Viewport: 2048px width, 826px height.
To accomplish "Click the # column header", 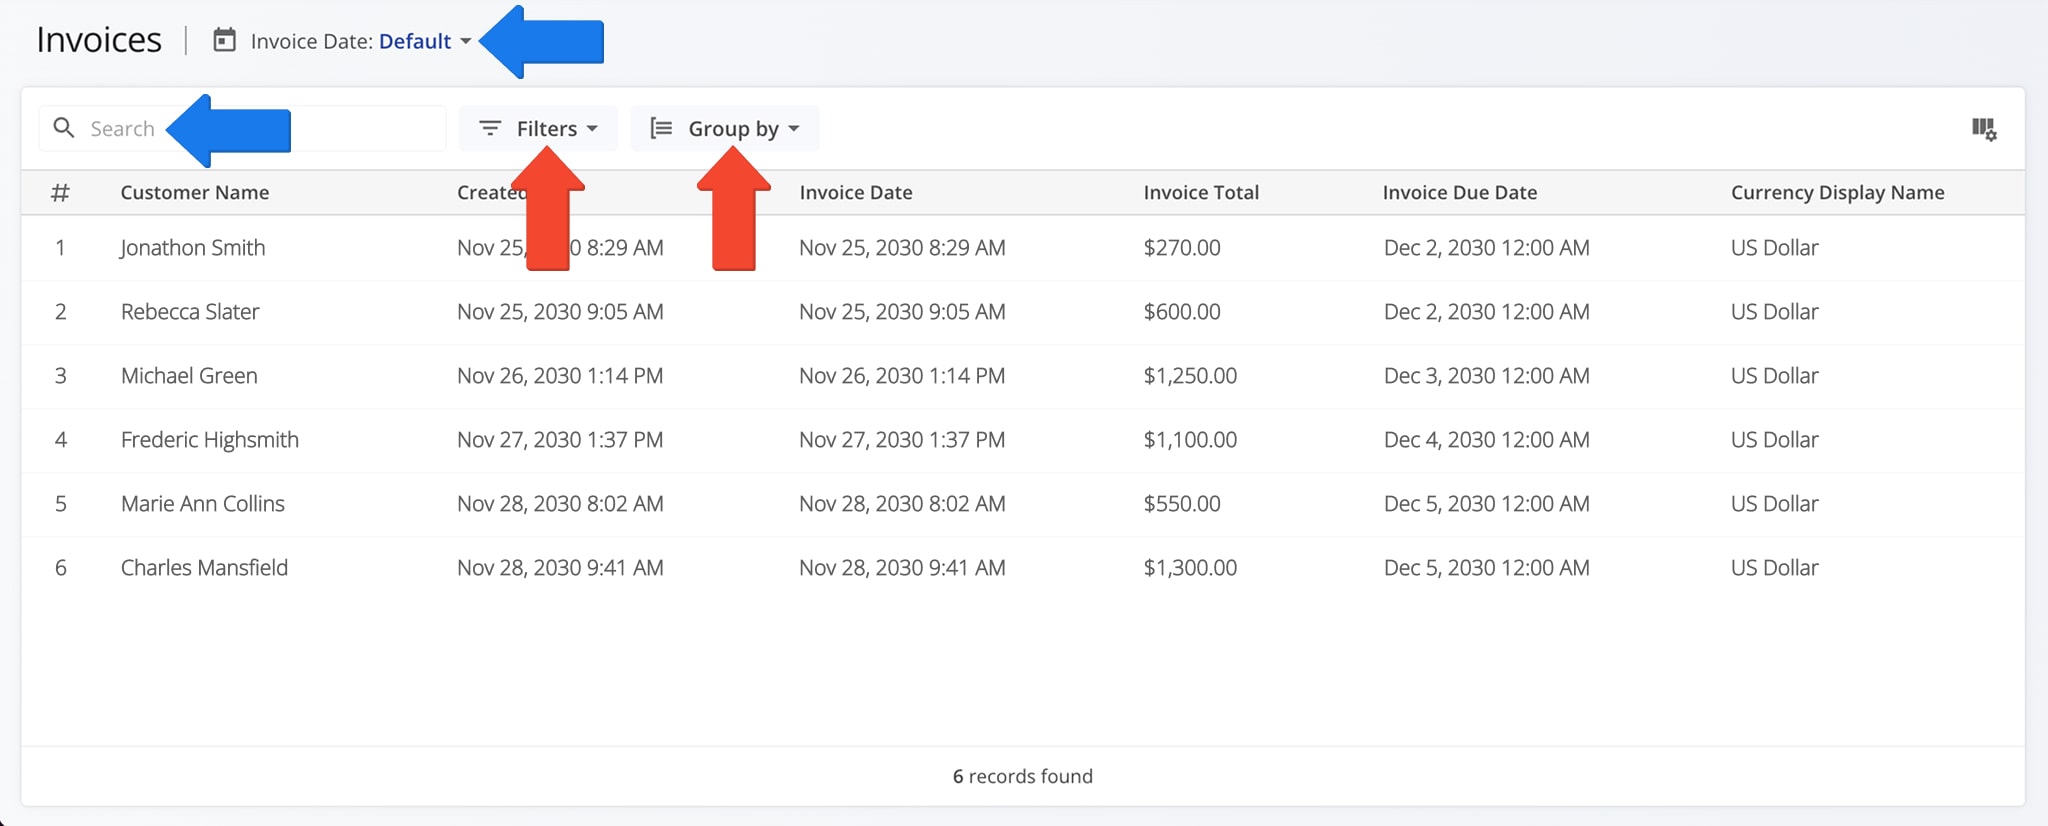I will [60, 192].
